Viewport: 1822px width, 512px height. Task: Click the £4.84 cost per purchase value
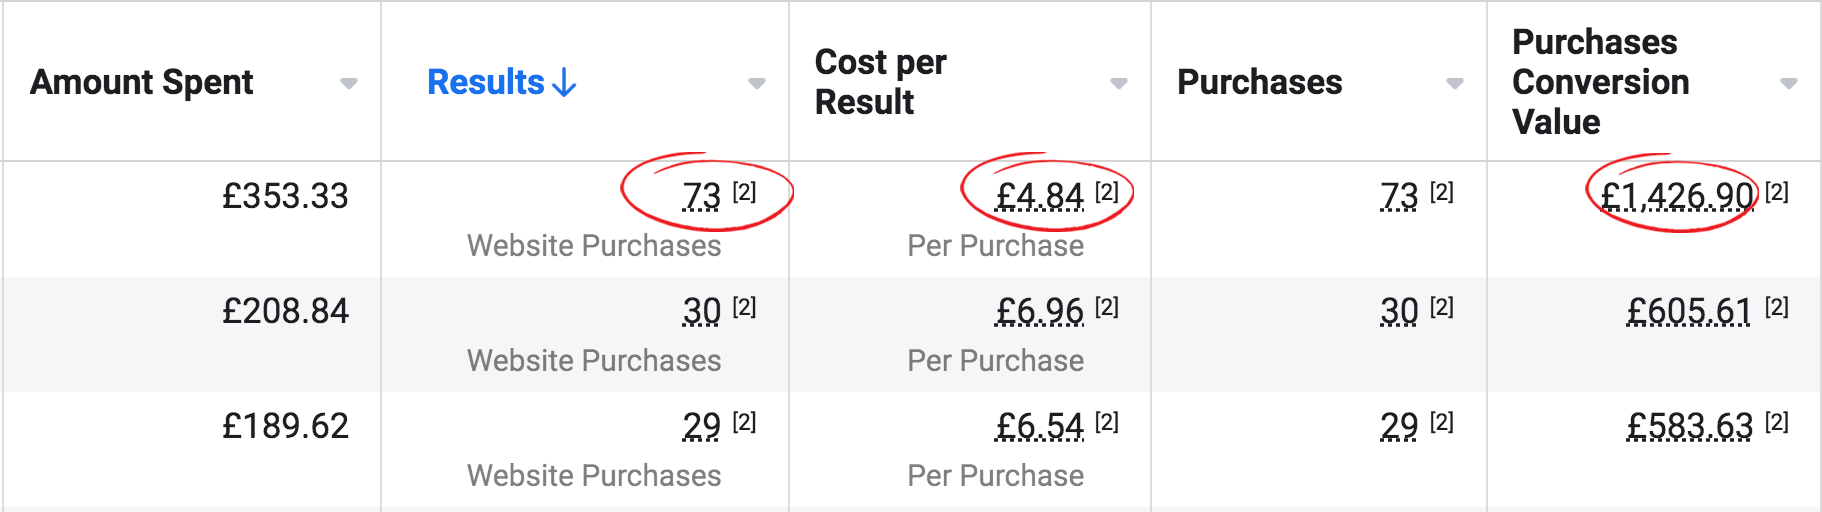point(1039,196)
